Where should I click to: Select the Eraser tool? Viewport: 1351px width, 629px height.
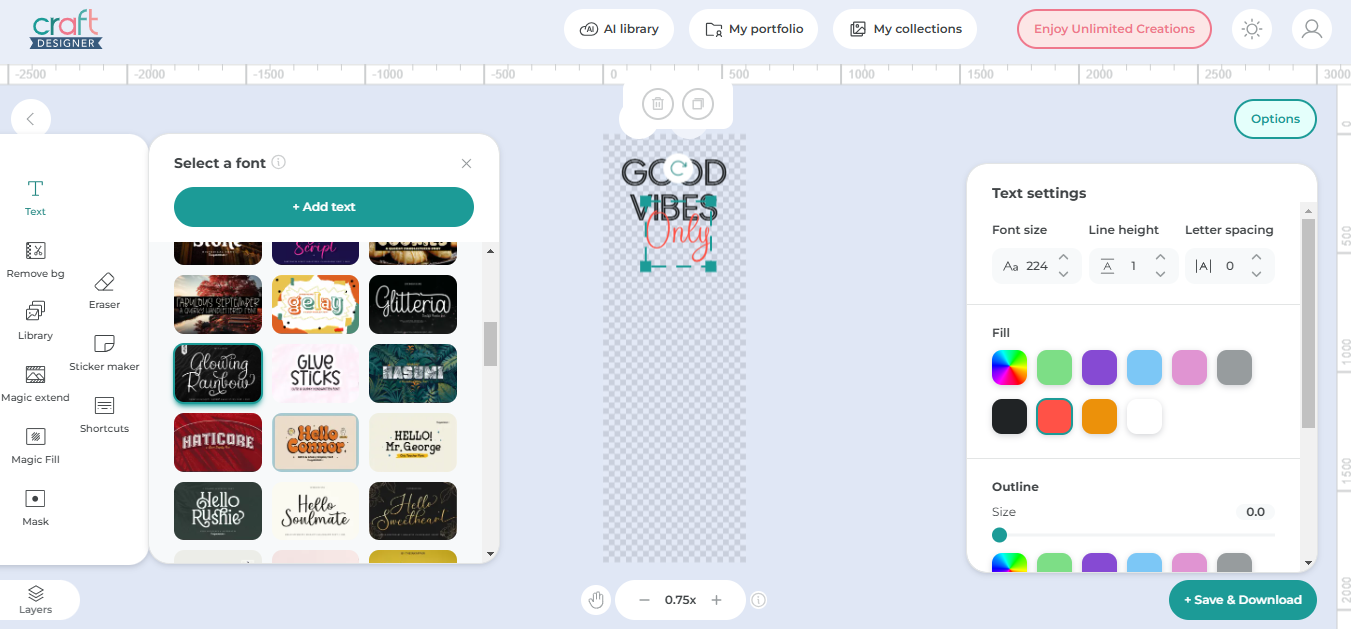(104, 290)
